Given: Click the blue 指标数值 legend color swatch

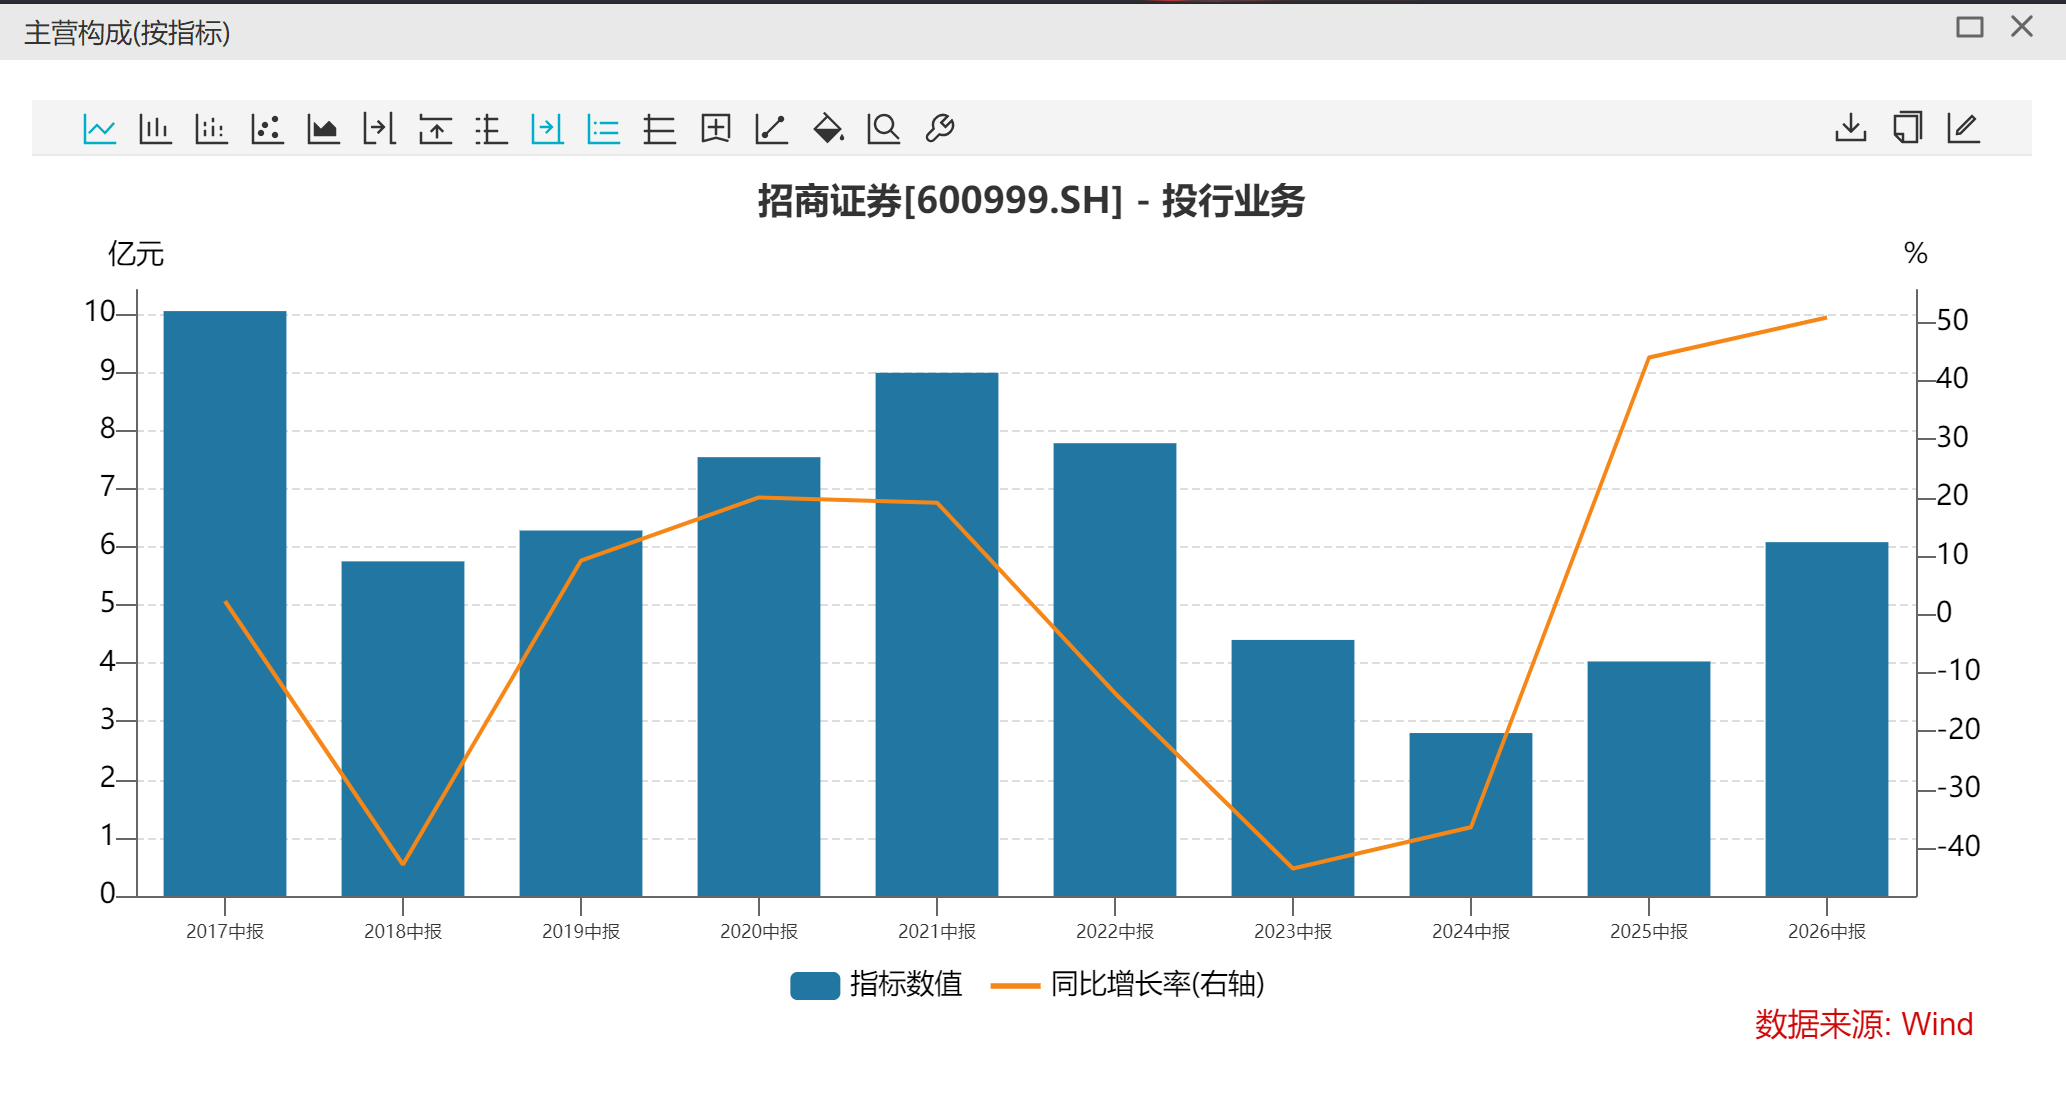Looking at the screenshot, I should coord(815,986).
